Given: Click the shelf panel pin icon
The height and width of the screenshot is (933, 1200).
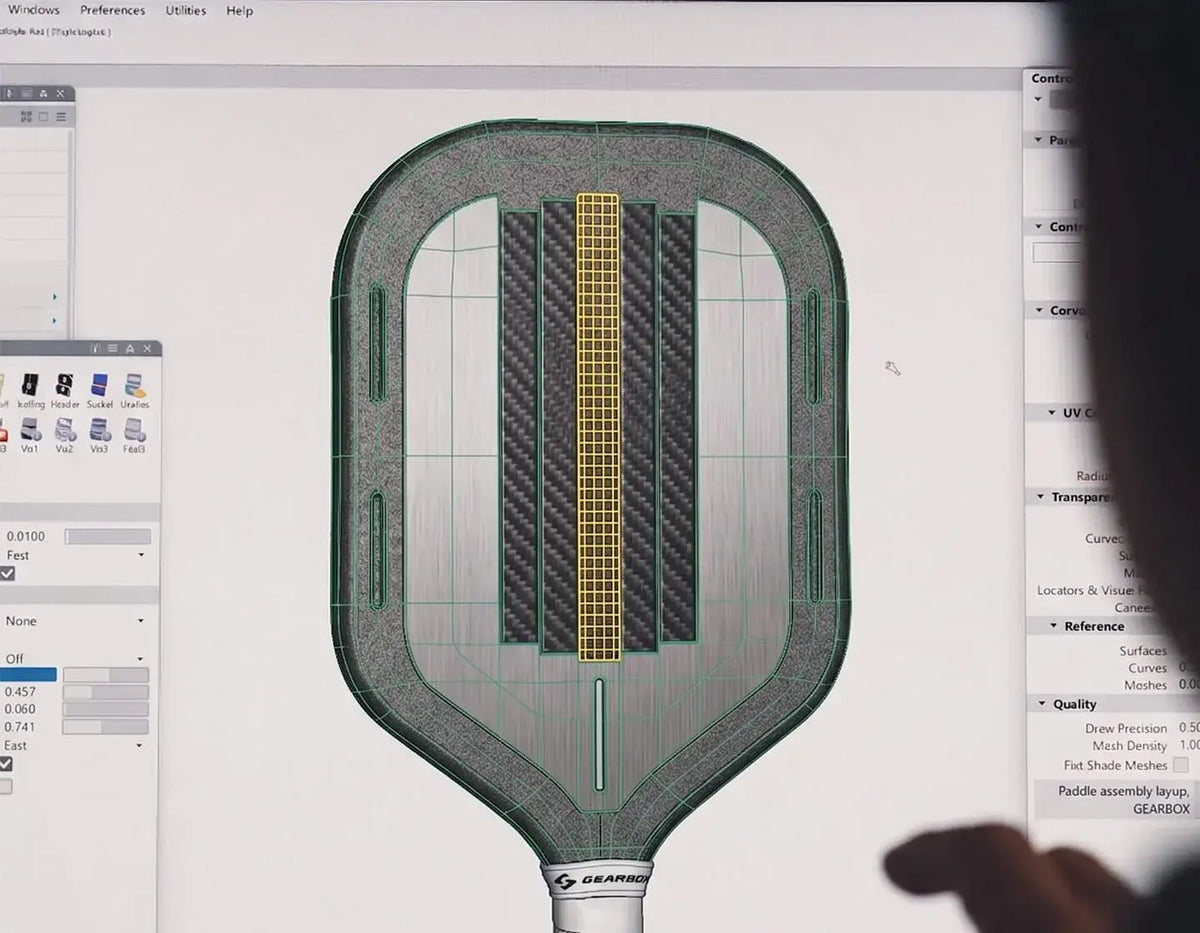Looking at the screenshot, I should [96, 348].
